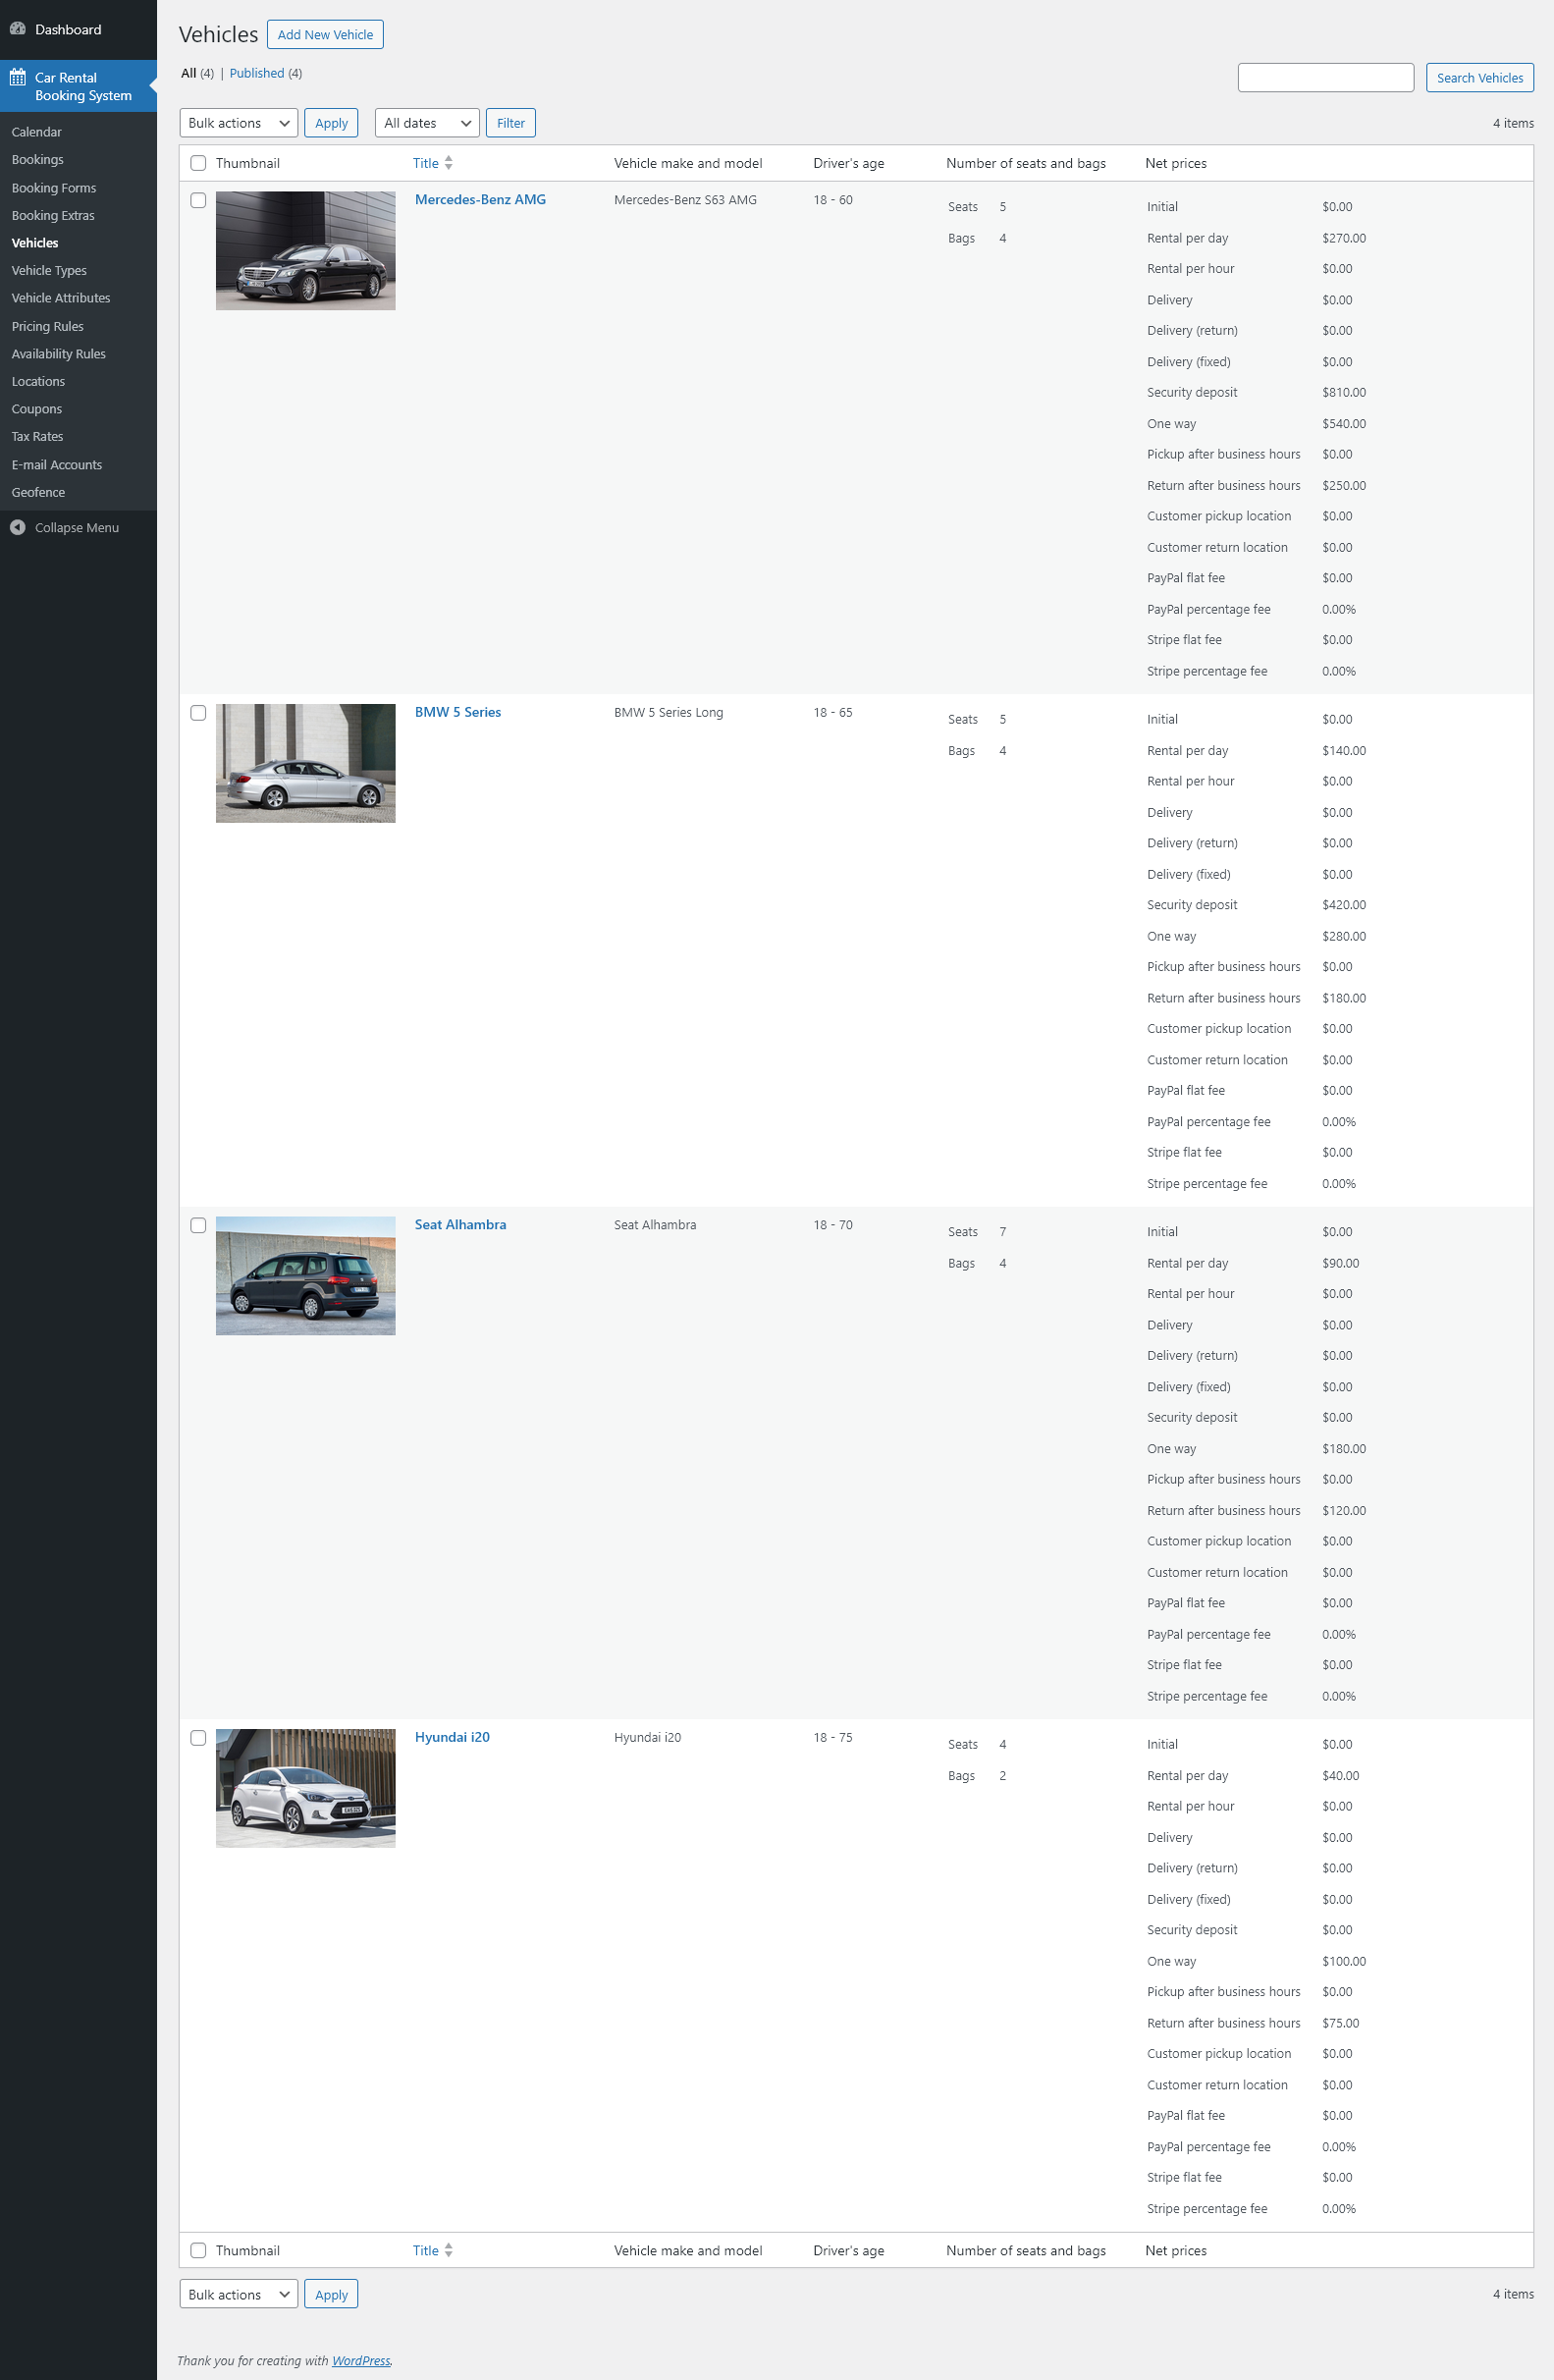
Task: Sort vehicles using bottom Title sort arrows
Action: pyautogui.click(x=449, y=2250)
